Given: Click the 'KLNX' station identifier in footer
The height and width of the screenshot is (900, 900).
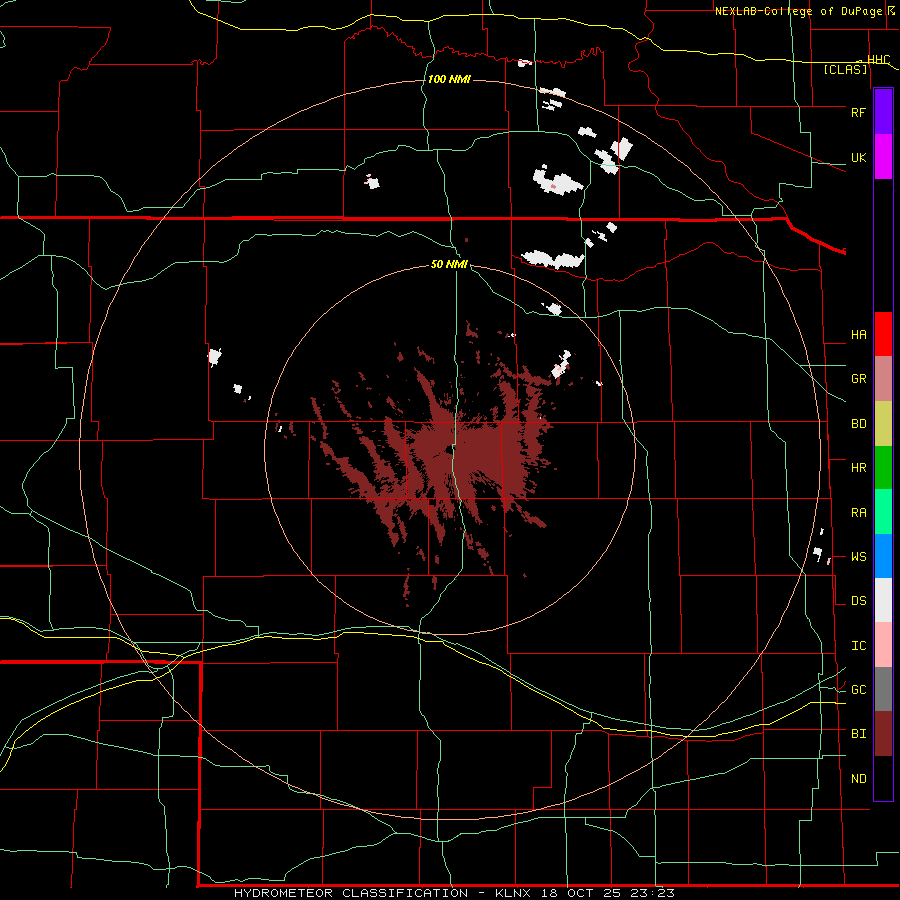Looking at the screenshot, I should click(x=513, y=893).
